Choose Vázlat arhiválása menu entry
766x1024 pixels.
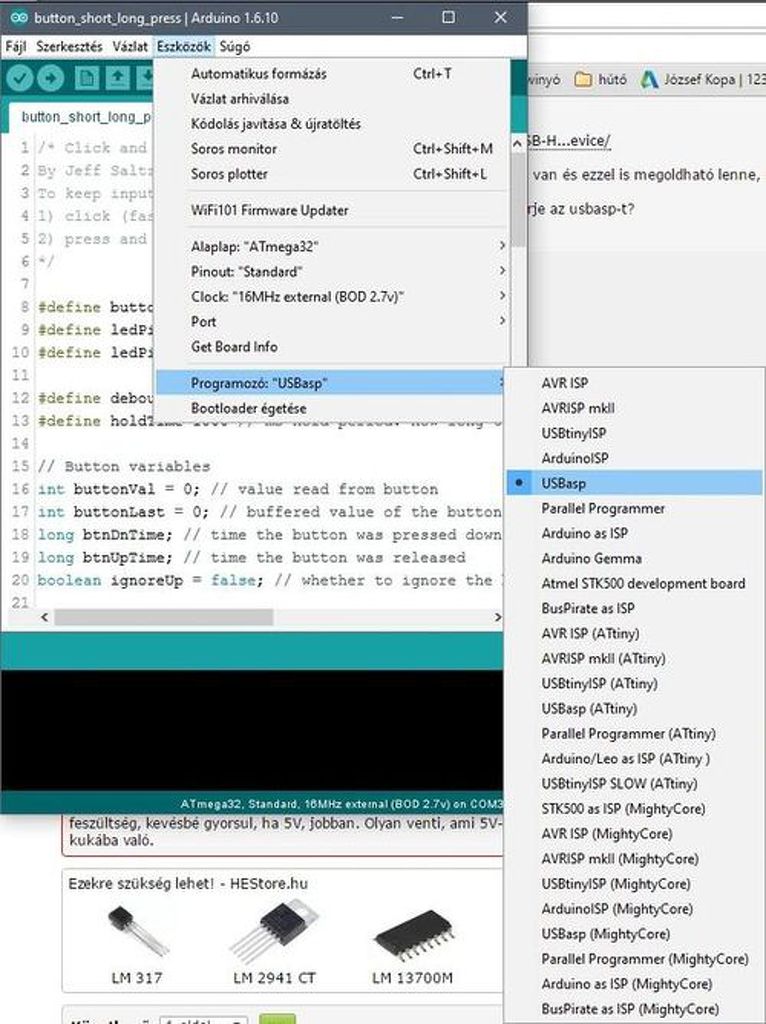coord(332,99)
